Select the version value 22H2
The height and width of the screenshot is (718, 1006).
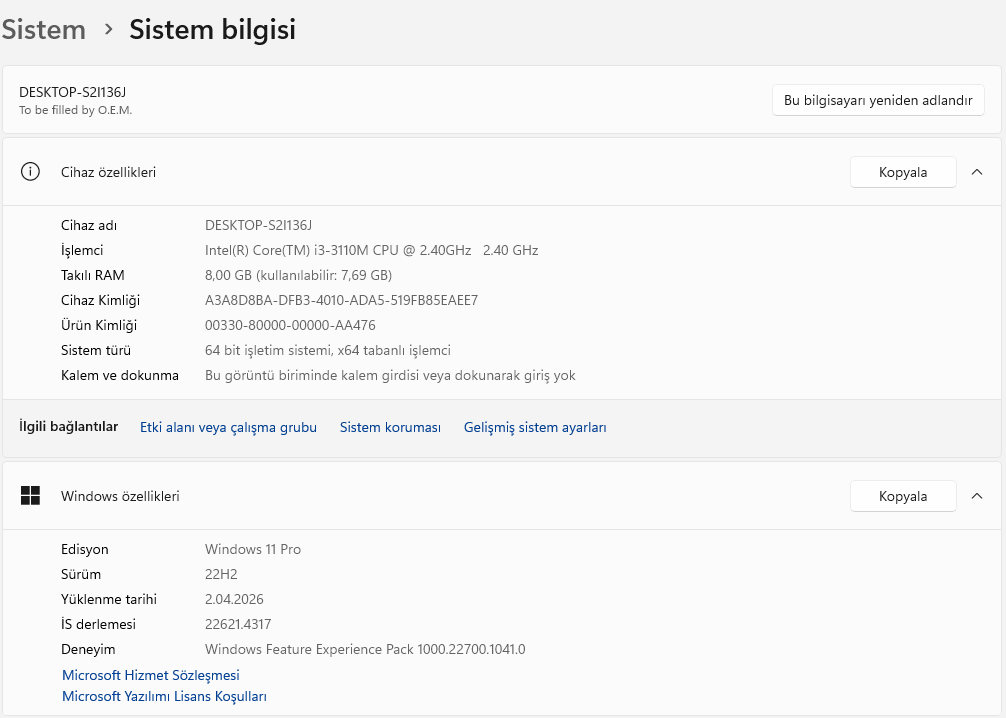(221, 574)
